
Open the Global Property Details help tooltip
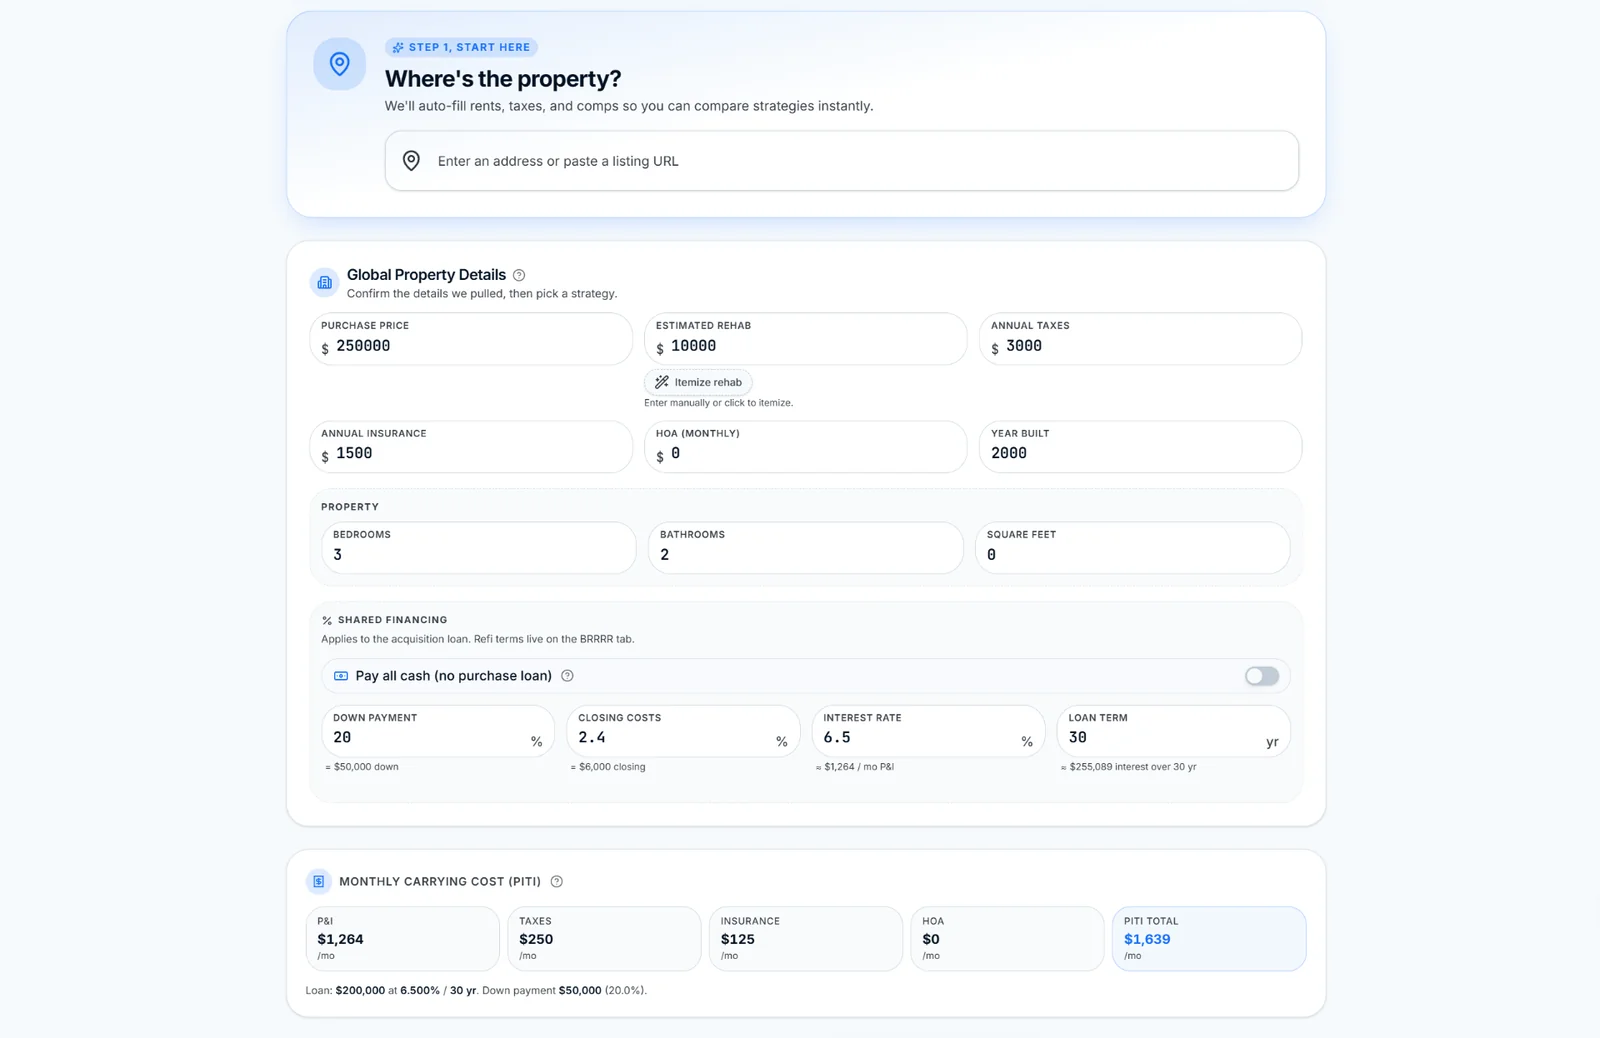519,275
